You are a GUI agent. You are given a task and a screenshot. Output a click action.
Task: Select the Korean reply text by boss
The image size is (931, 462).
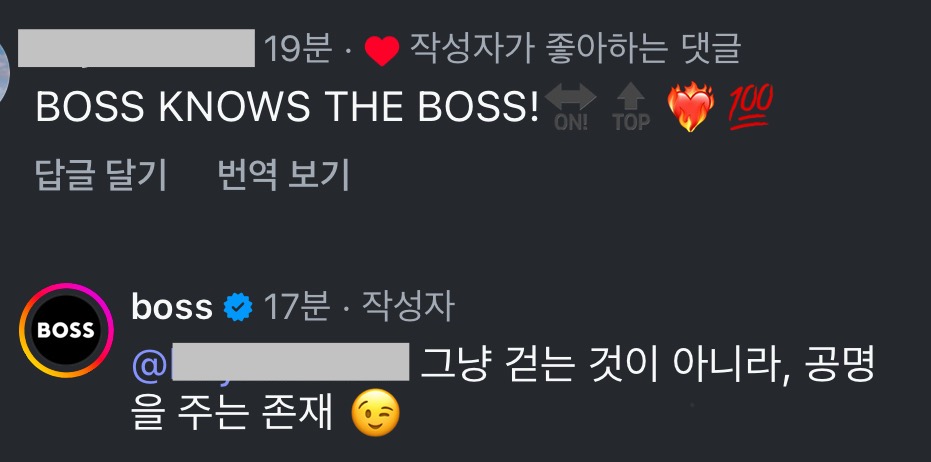(x=502, y=389)
